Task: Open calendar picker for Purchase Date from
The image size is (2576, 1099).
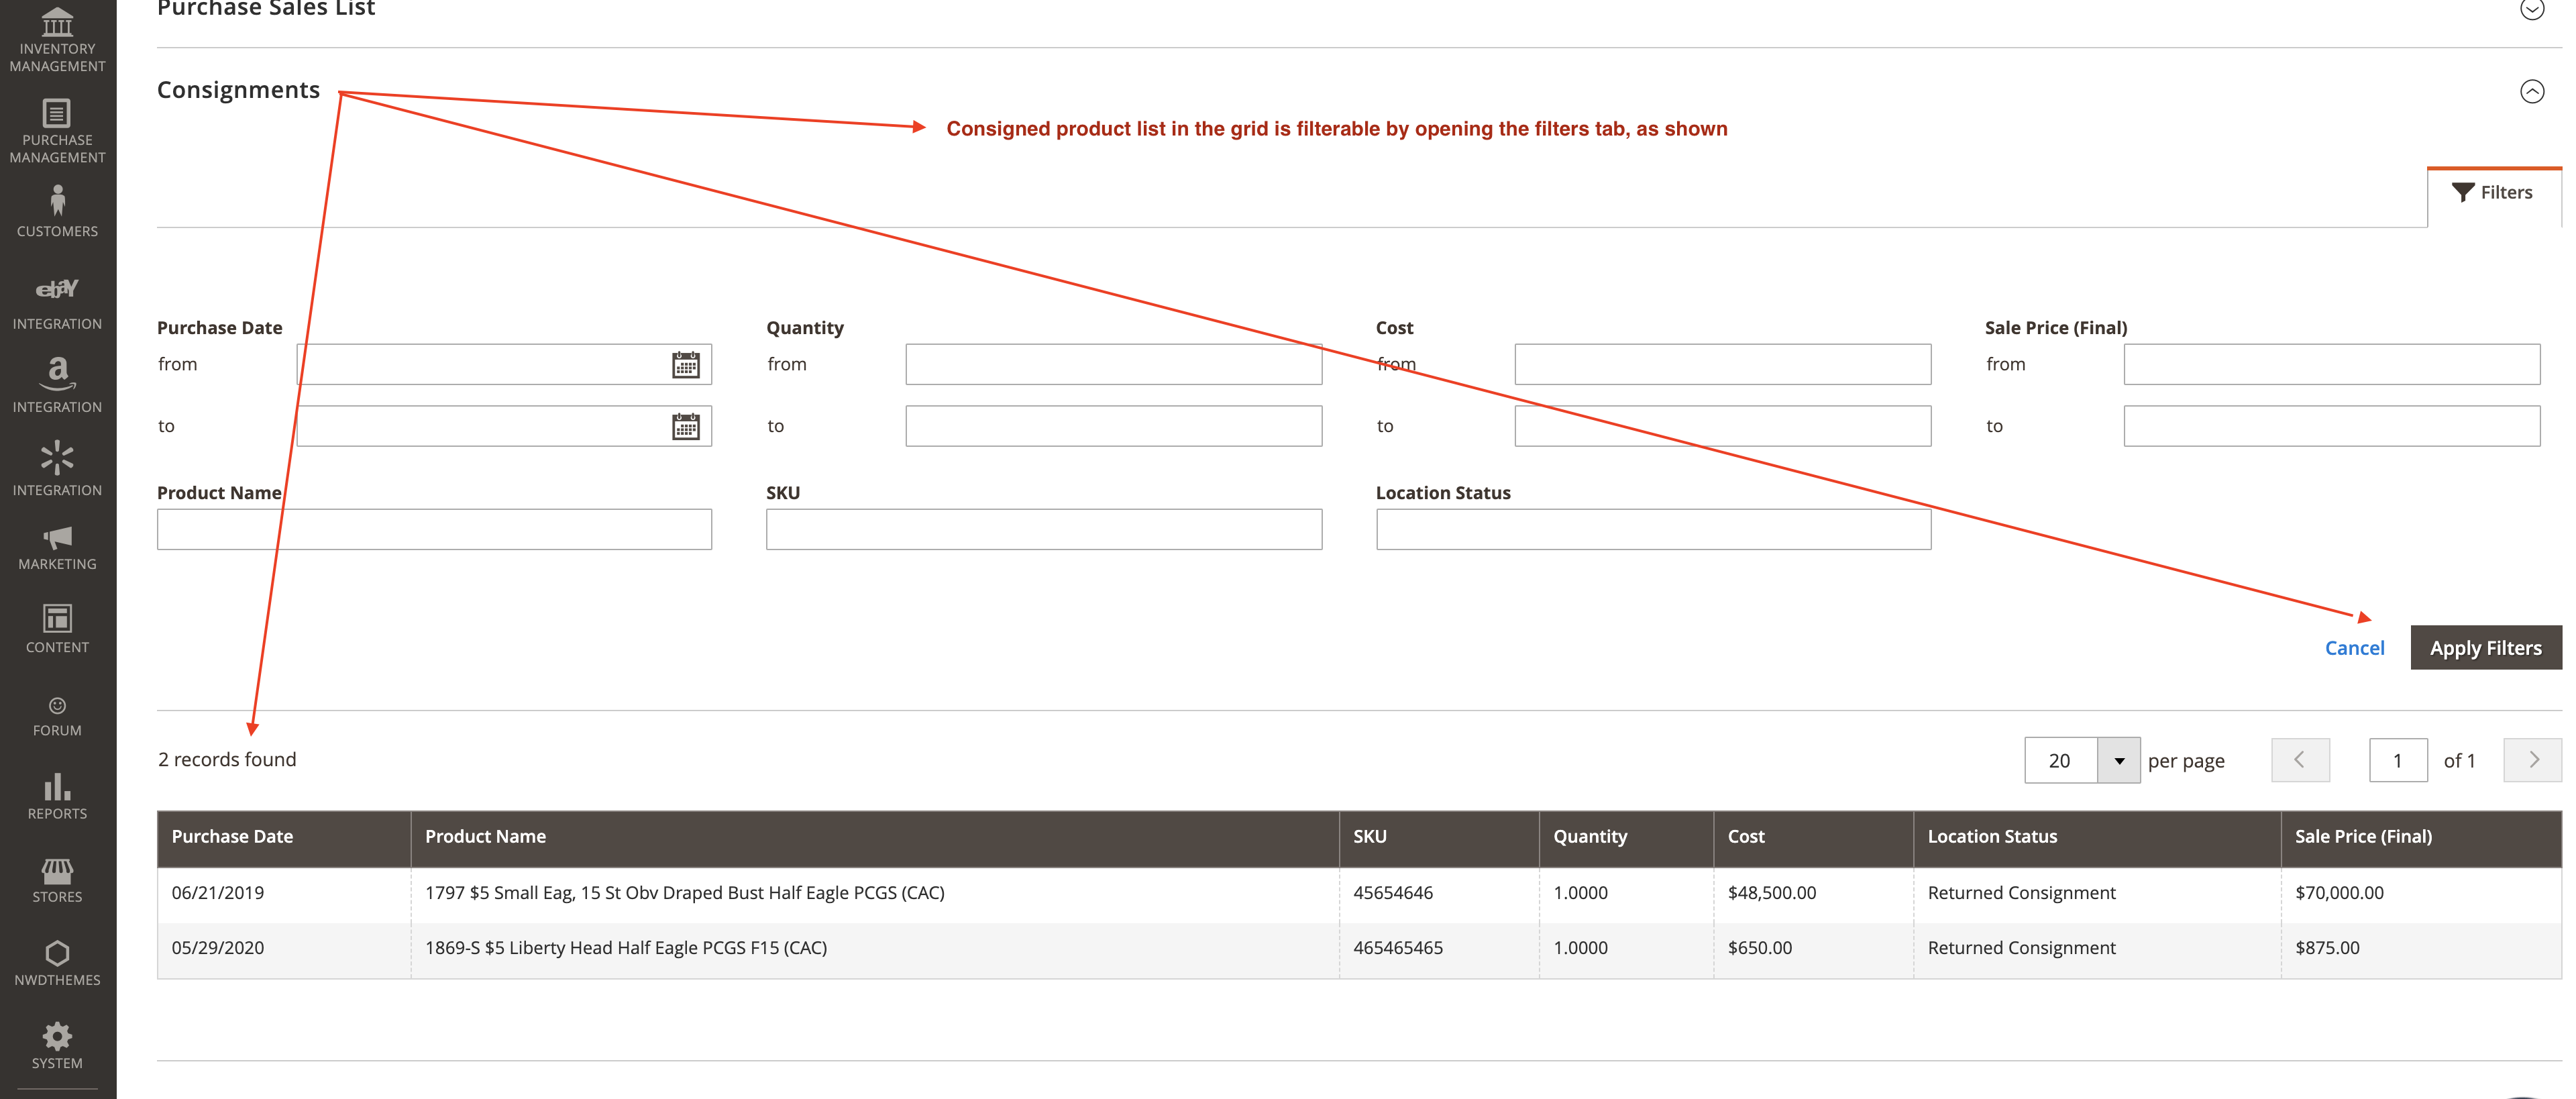Action: point(685,365)
